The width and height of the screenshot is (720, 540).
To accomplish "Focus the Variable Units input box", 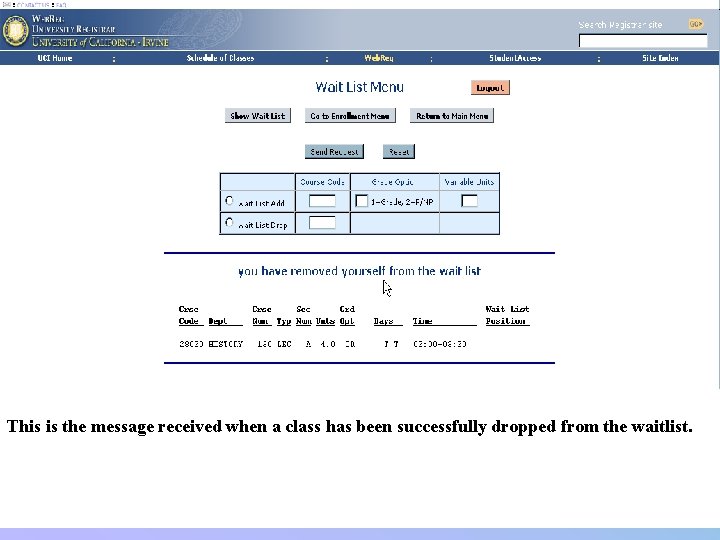I will tap(469, 201).
